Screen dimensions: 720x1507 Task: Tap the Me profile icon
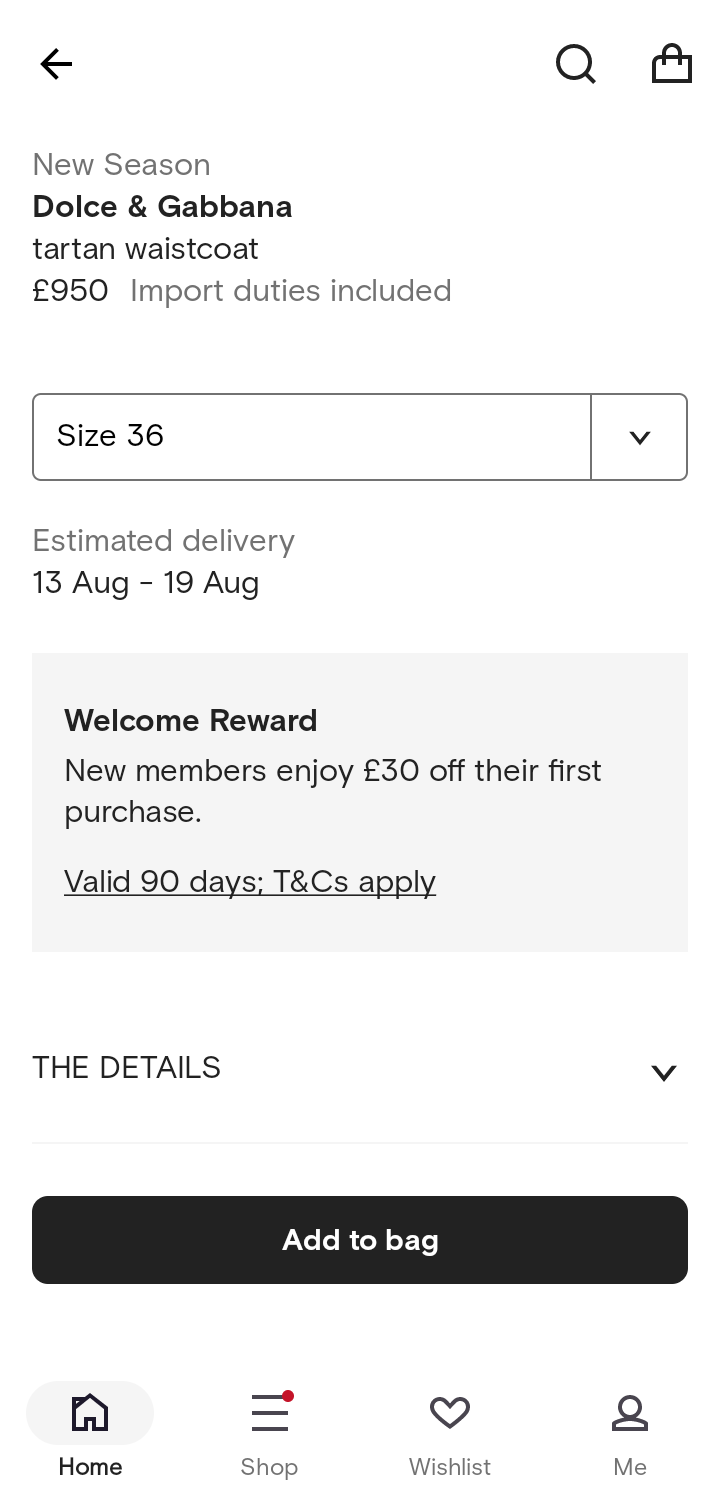click(630, 1413)
